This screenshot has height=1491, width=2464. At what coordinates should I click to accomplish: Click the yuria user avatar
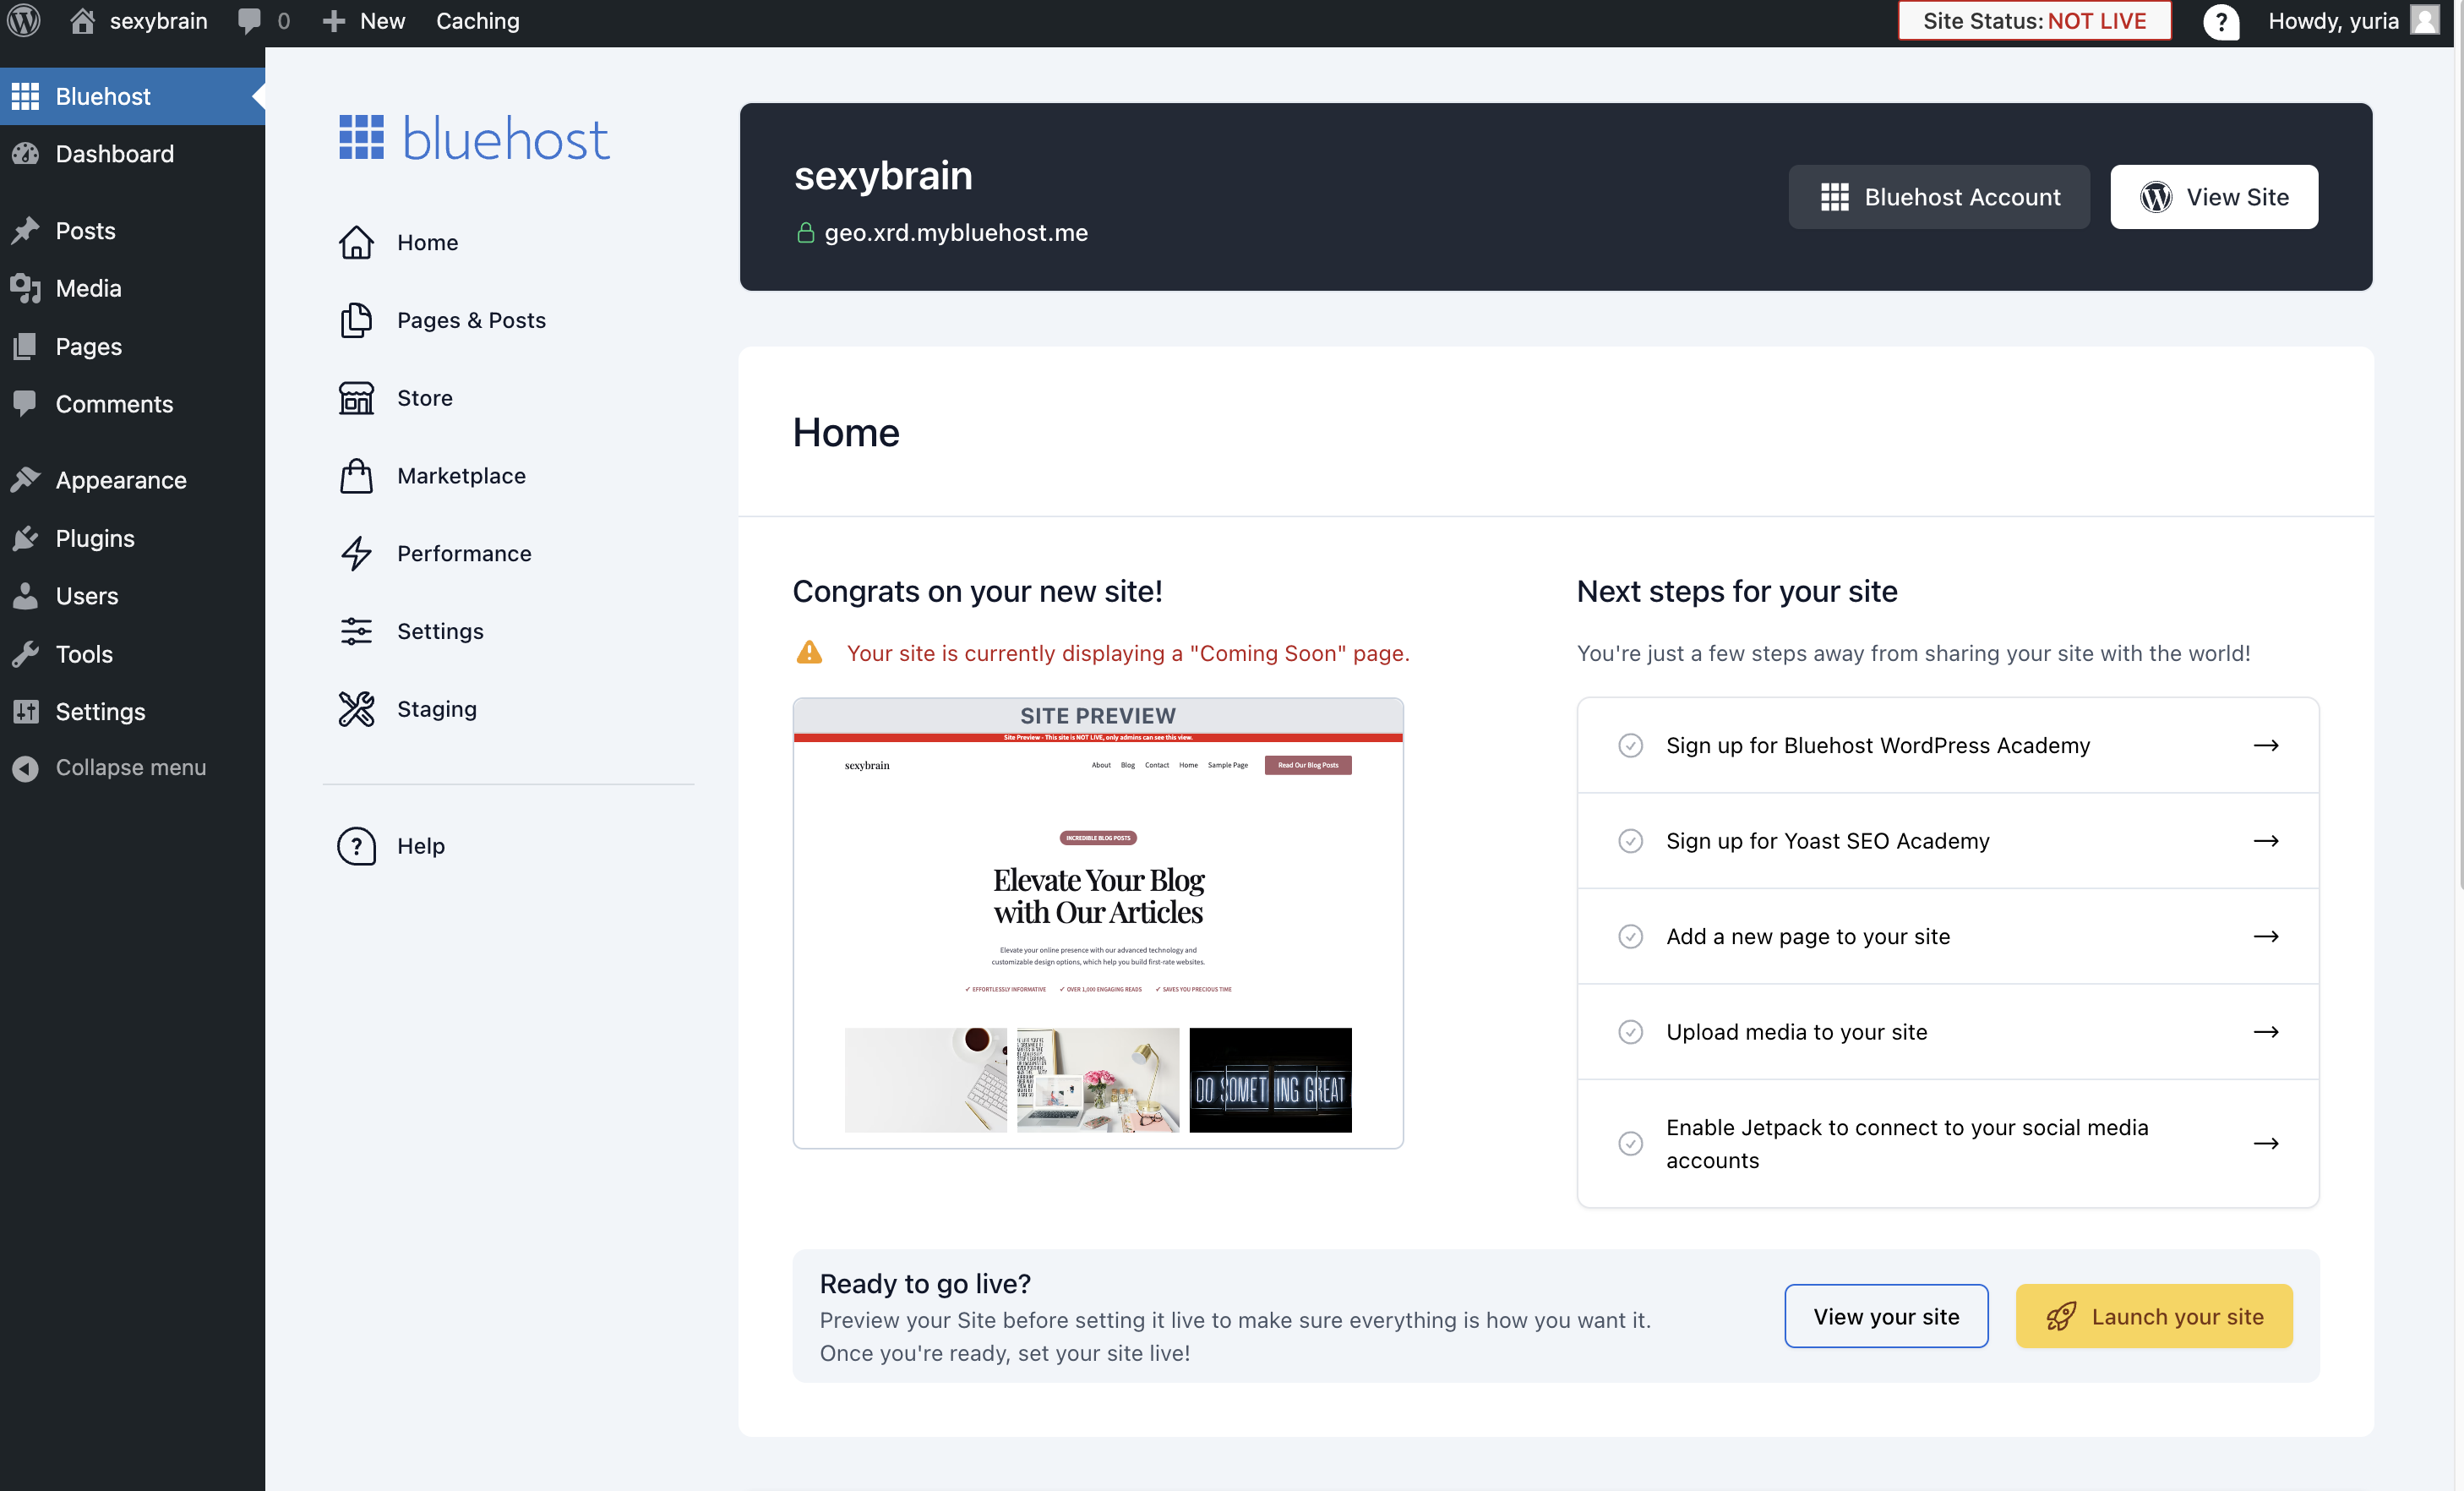tap(2424, 21)
